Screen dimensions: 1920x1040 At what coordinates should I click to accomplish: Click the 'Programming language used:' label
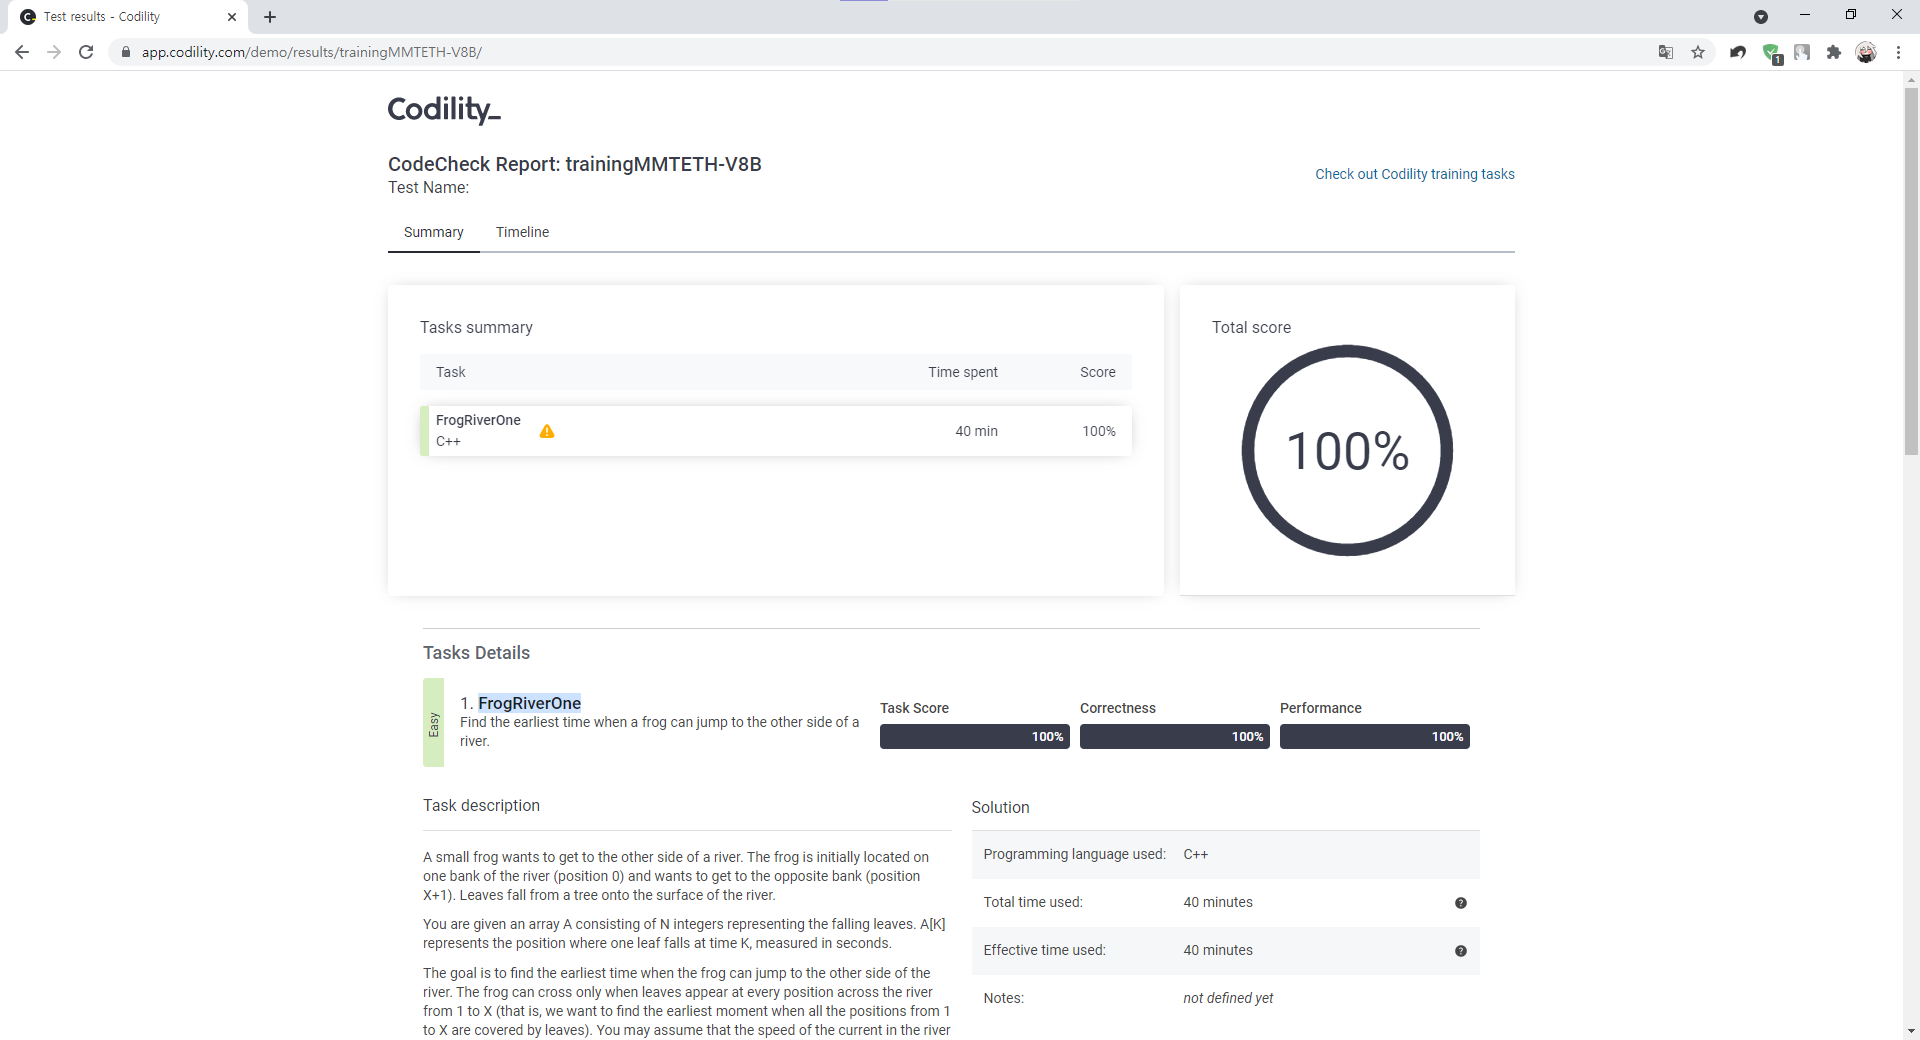click(x=1074, y=854)
